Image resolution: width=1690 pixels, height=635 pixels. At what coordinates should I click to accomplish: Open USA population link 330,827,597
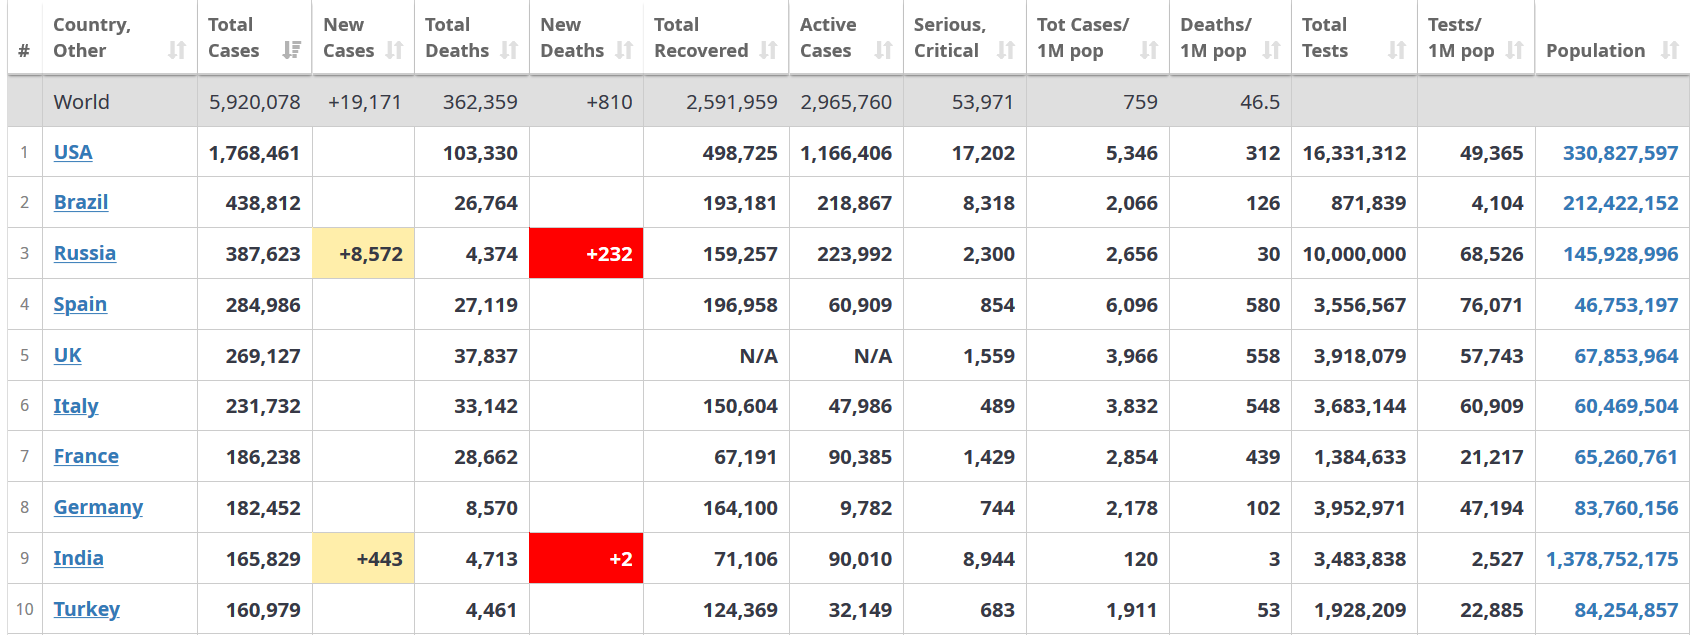coord(1621,153)
